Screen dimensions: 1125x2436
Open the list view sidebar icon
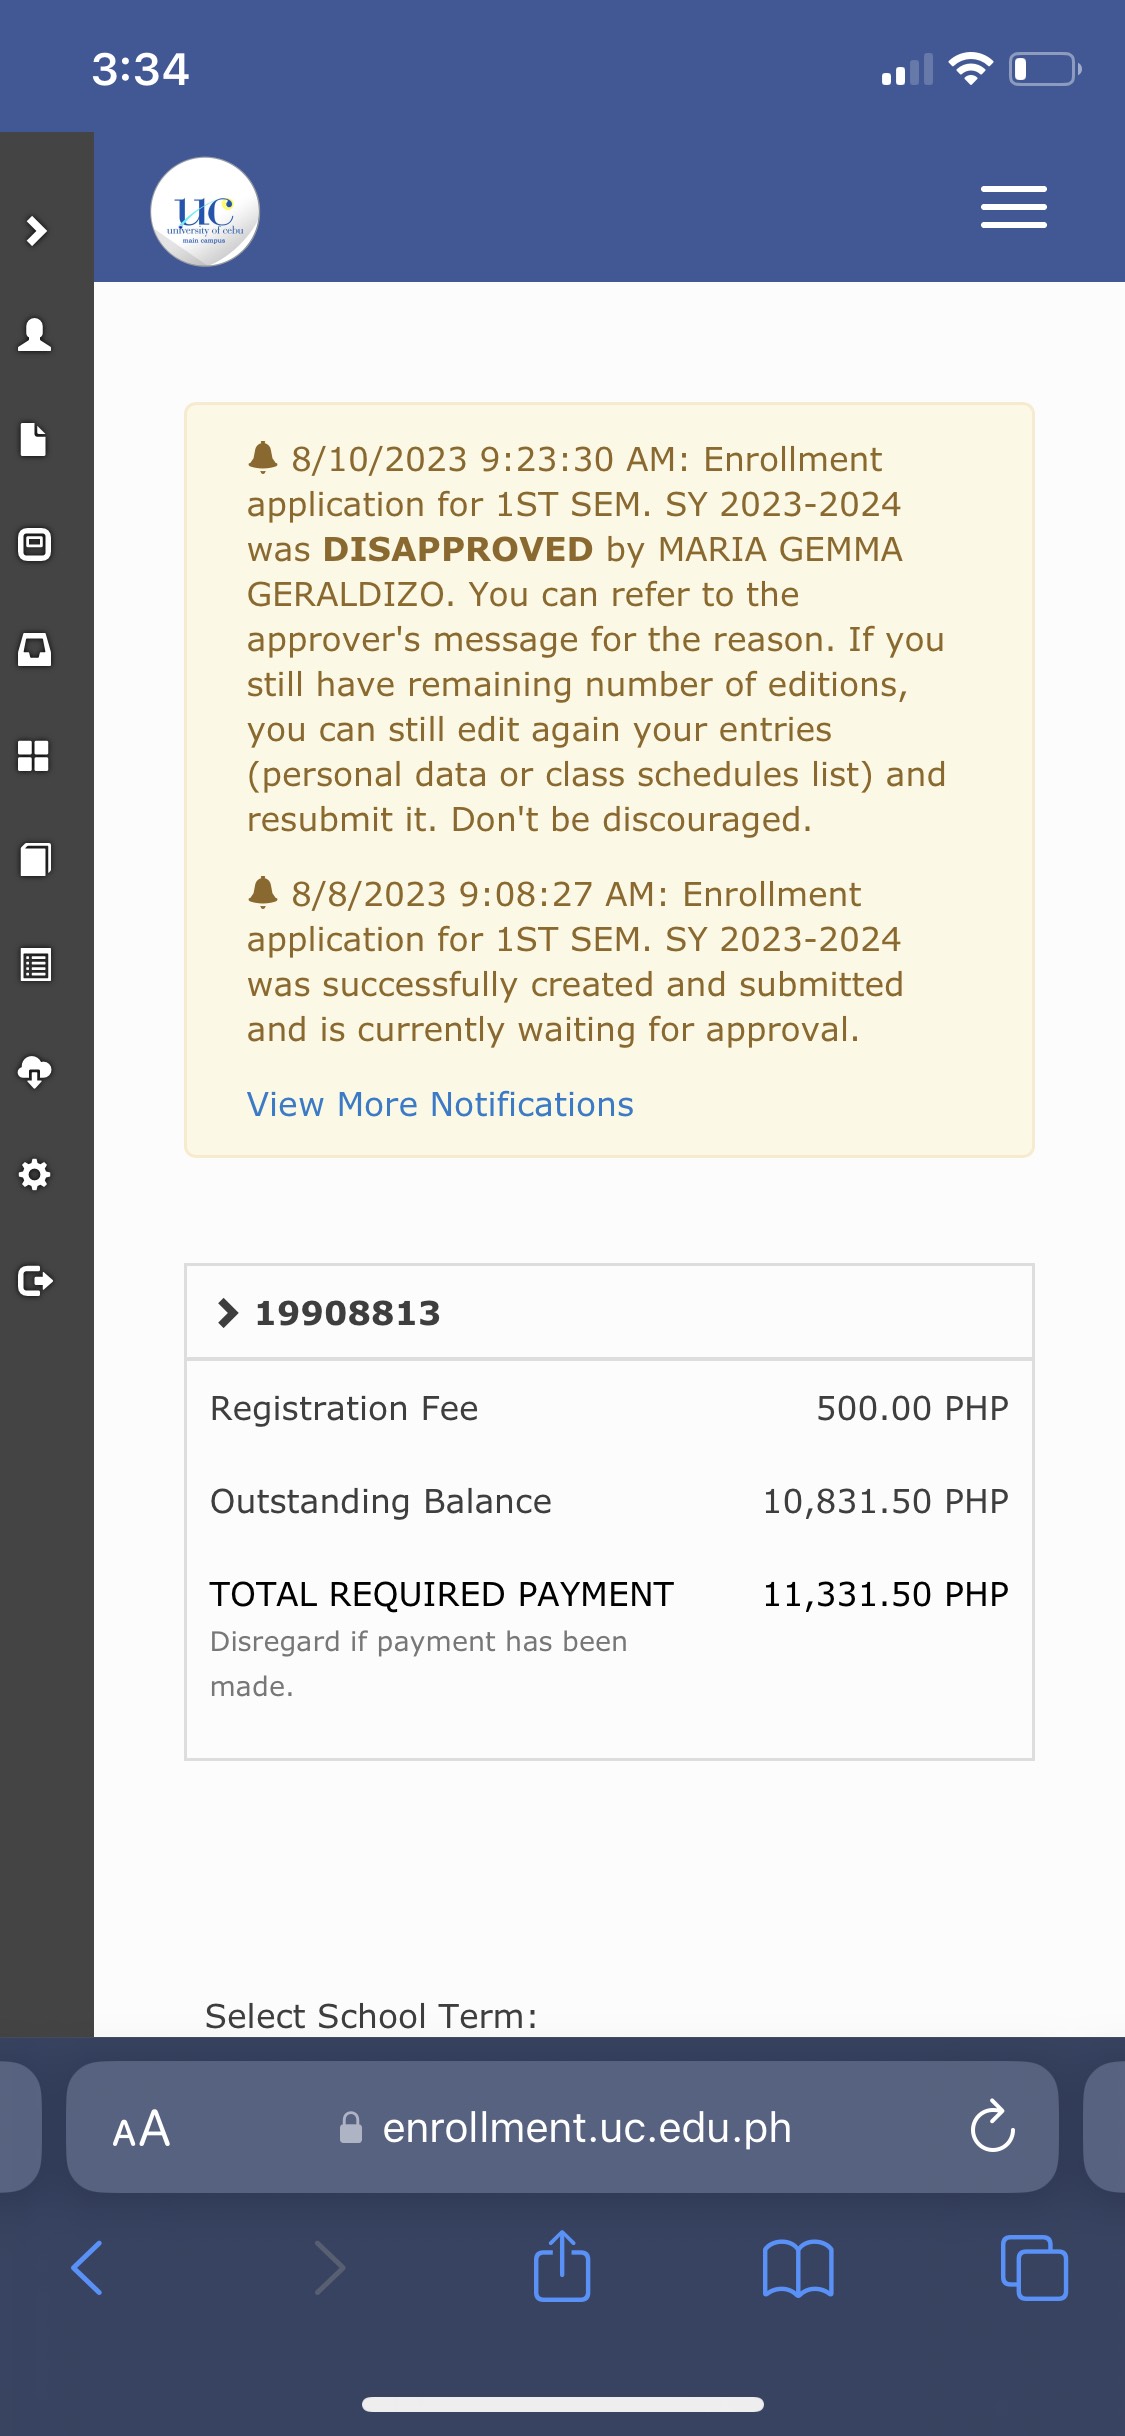[36, 965]
